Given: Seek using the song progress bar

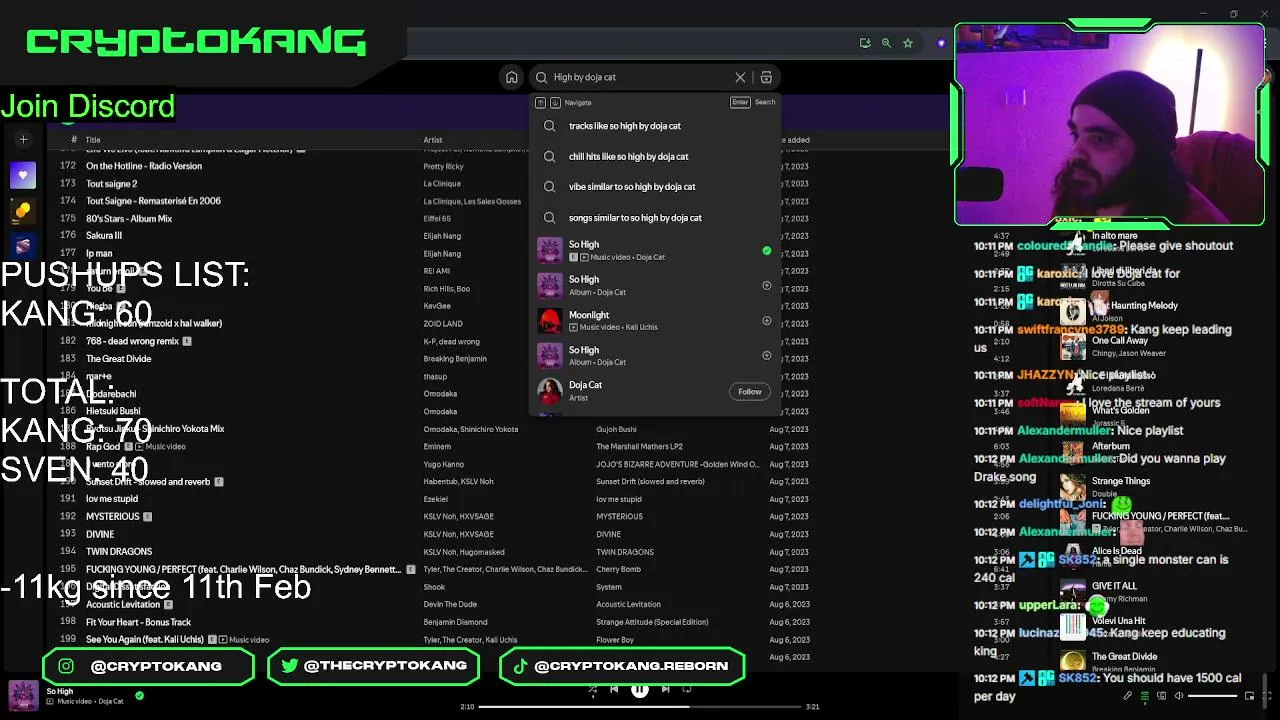Looking at the screenshot, I should pyautogui.click(x=640, y=707).
